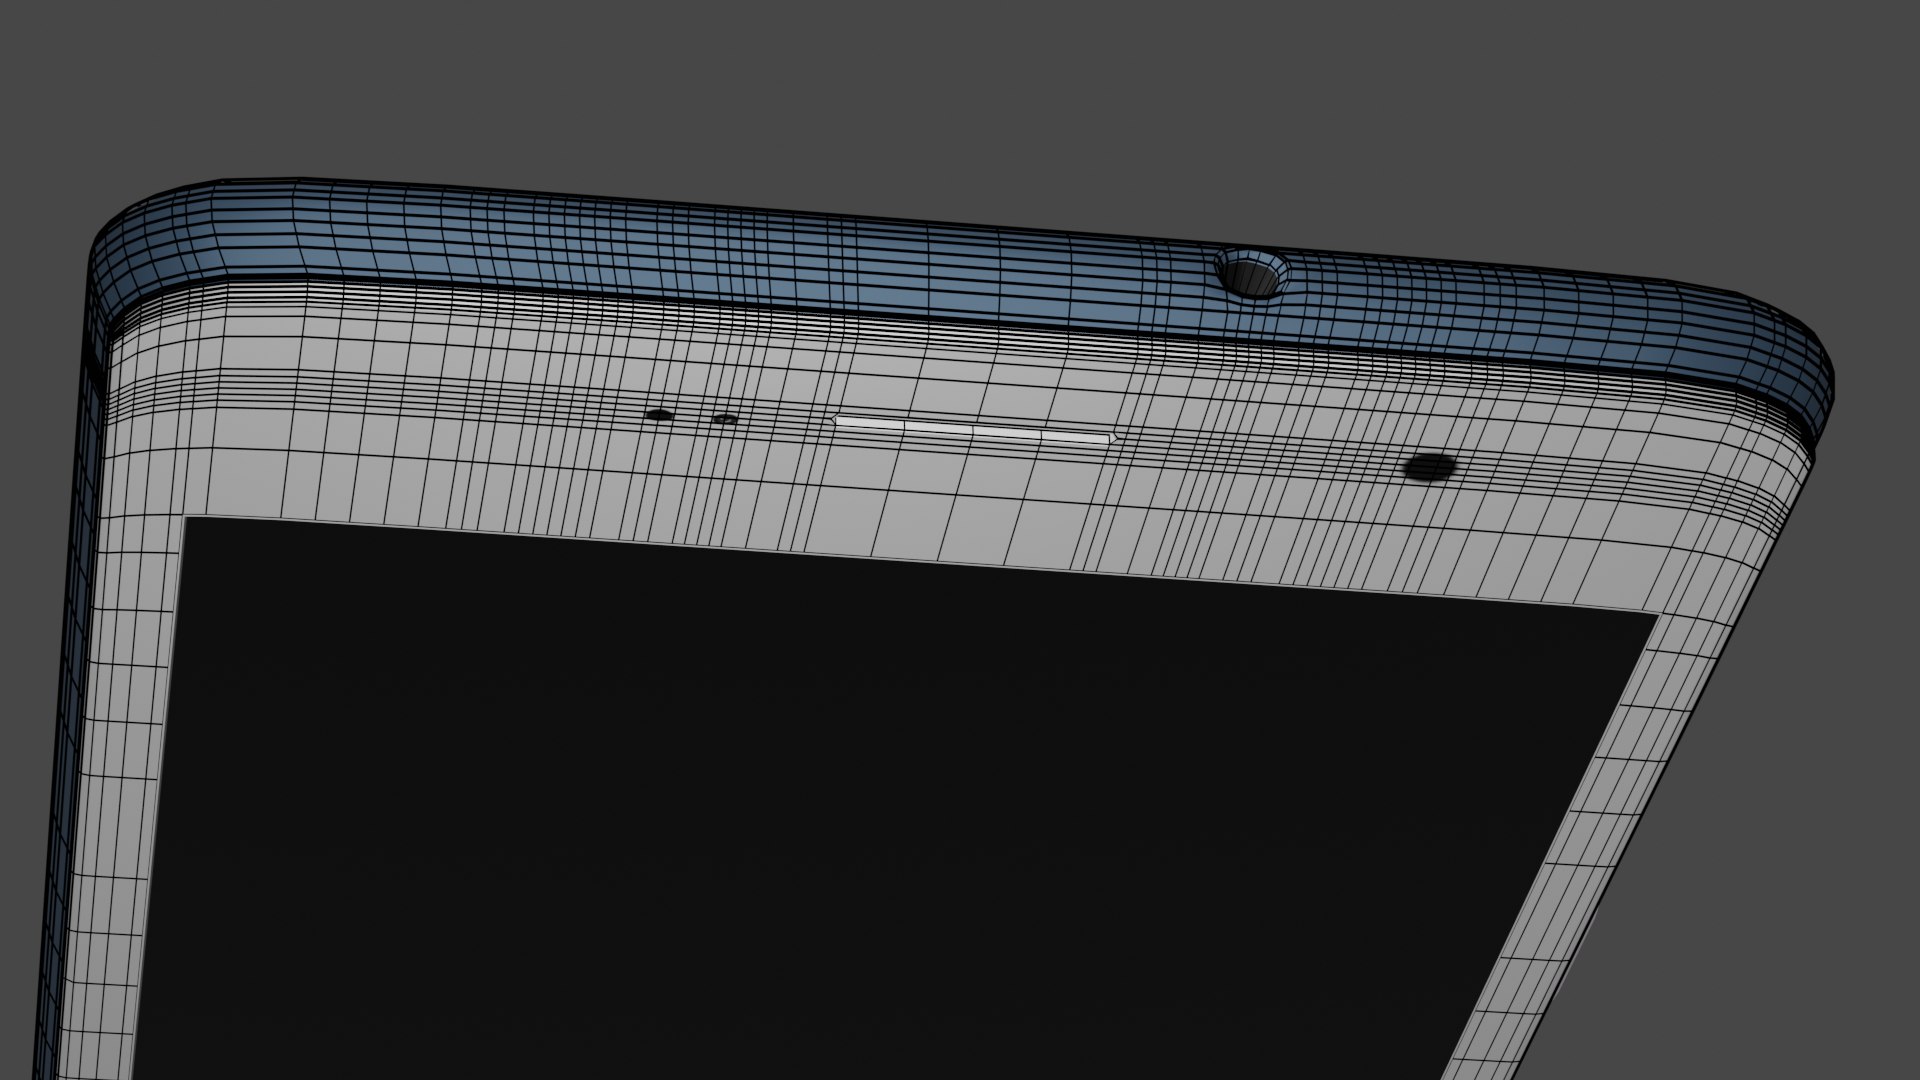This screenshot has height=1080, width=1920.
Task: Click the right proximity sensor dot
Action: pyautogui.click(x=725, y=419)
